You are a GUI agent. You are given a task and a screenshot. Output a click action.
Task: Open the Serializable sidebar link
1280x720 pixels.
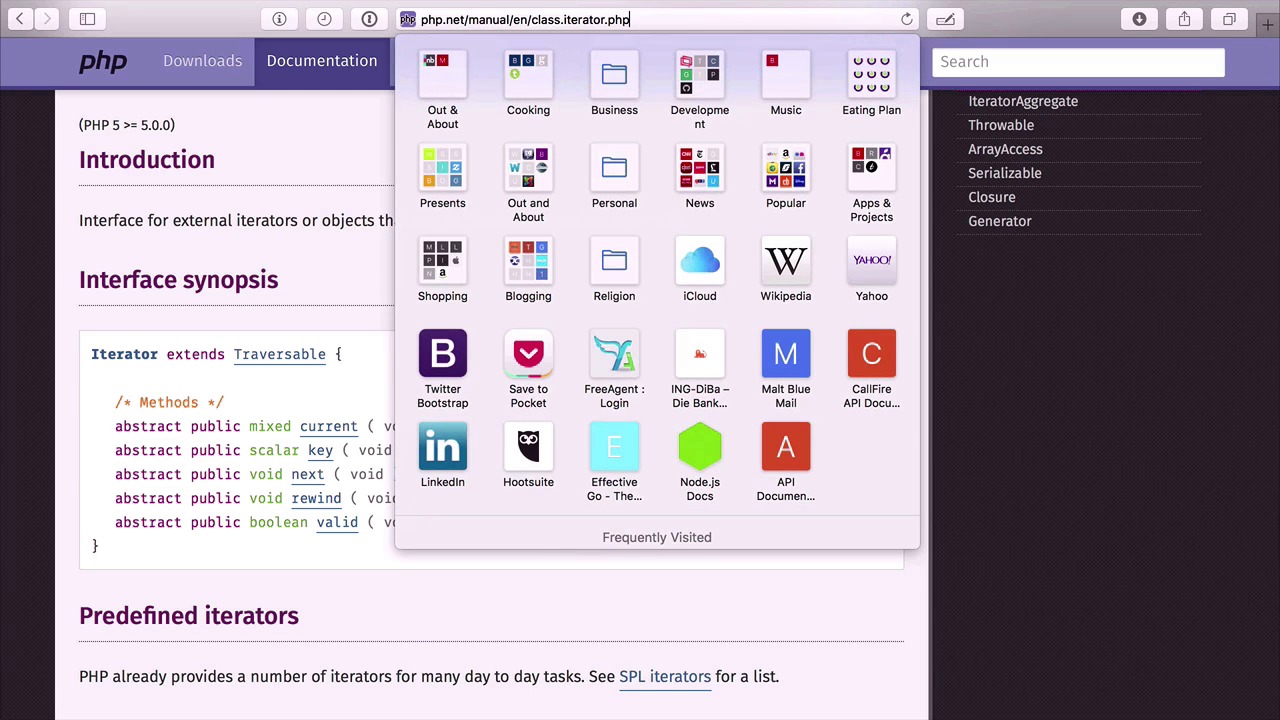[x=1005, y=173]
